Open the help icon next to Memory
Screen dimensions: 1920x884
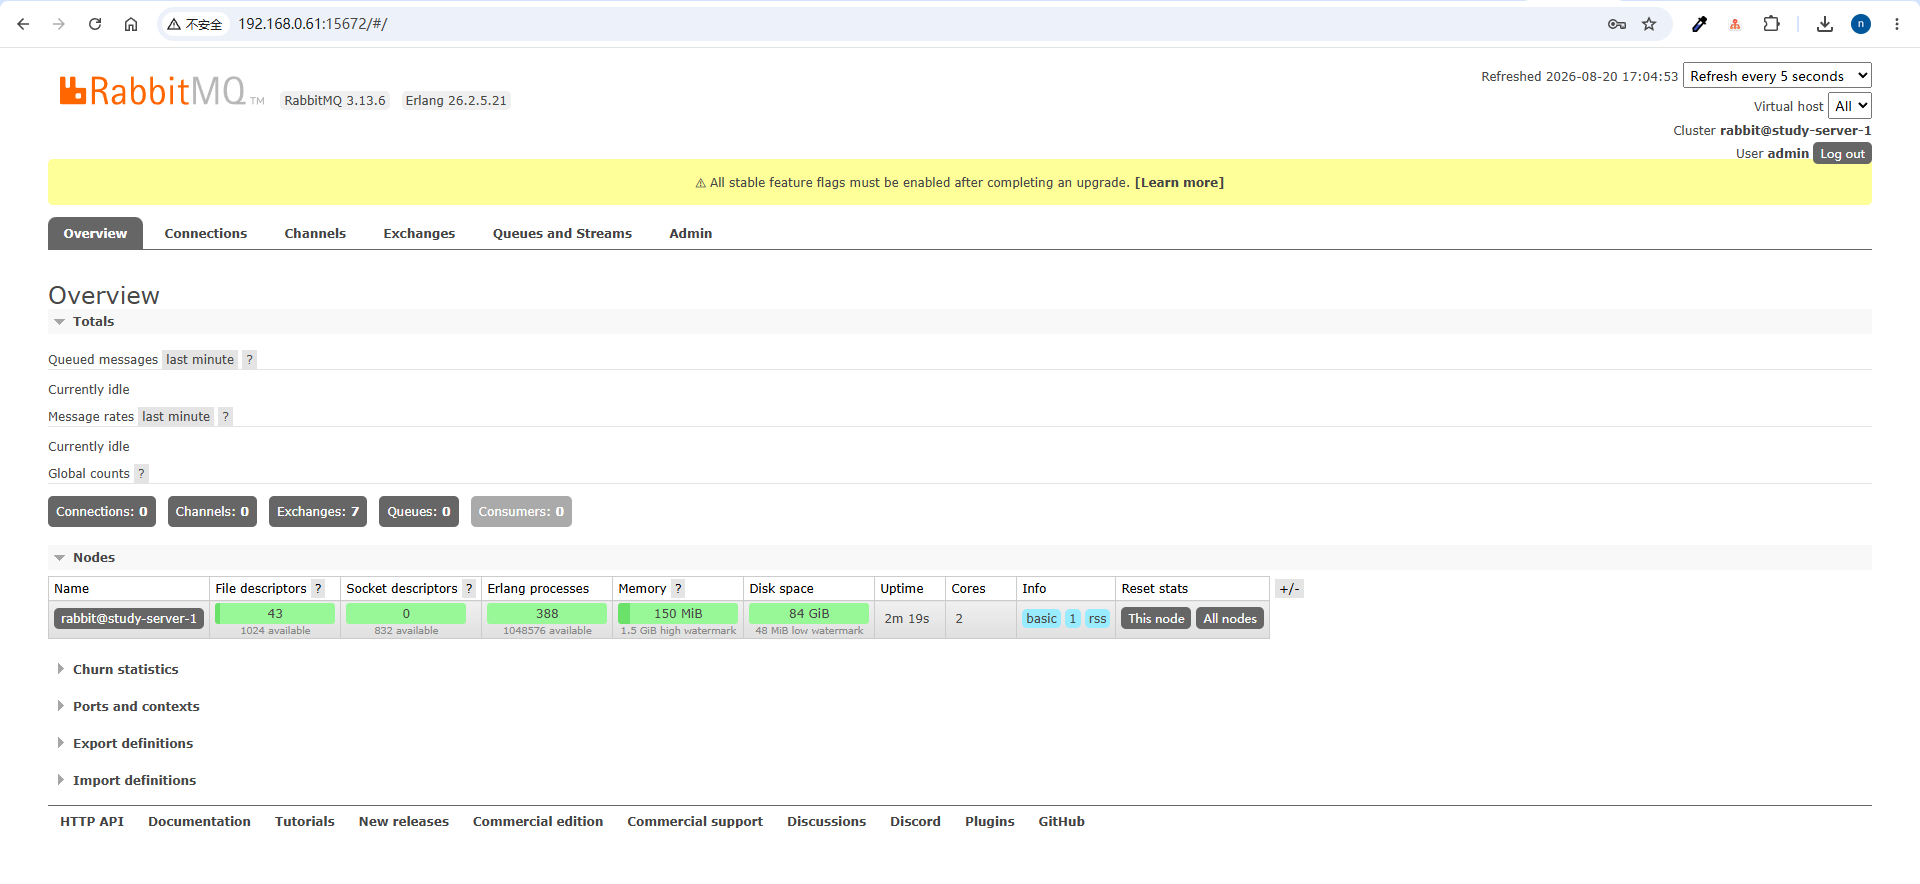click(678, 589)
